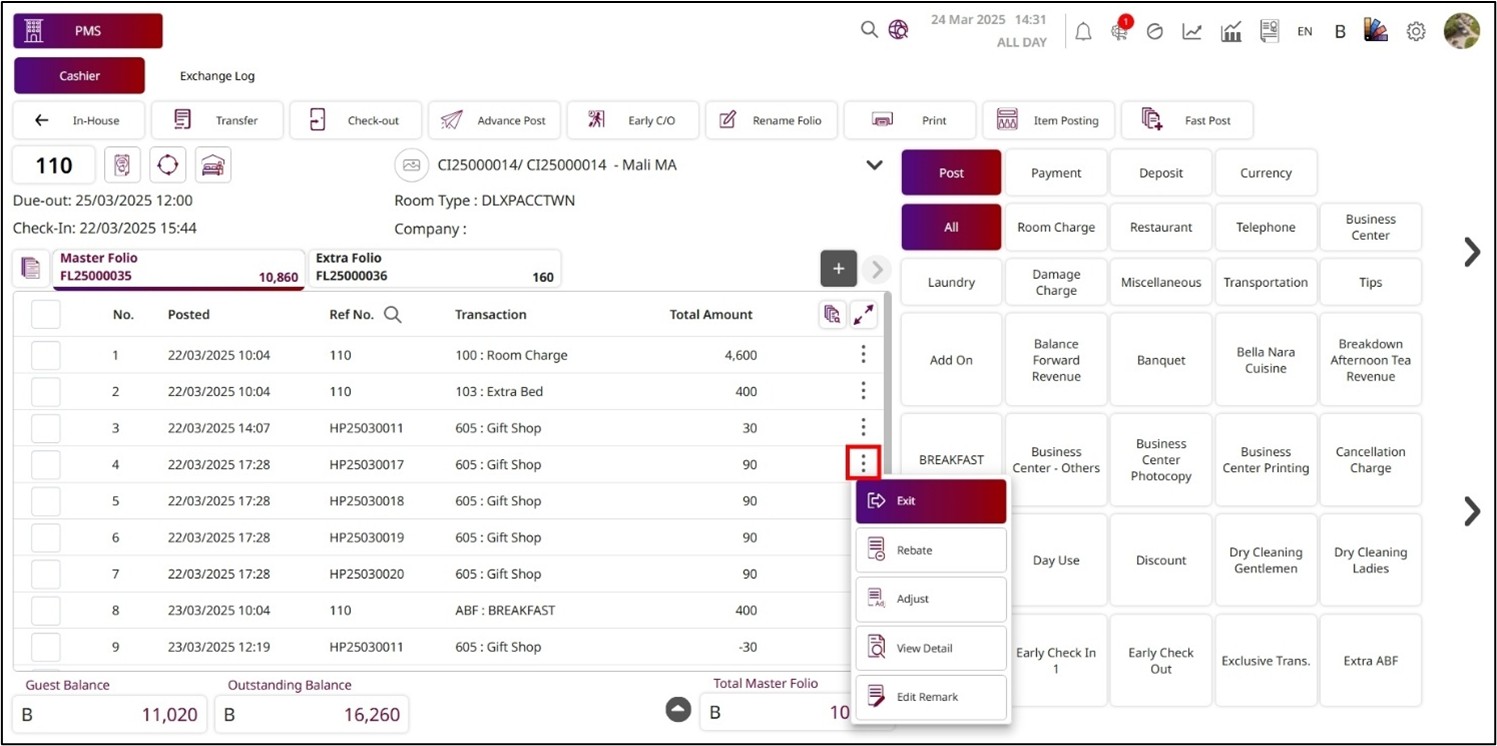1497x746 pixels.
Task: Open three-dot menu for Room Charge row
Action: 863,355
